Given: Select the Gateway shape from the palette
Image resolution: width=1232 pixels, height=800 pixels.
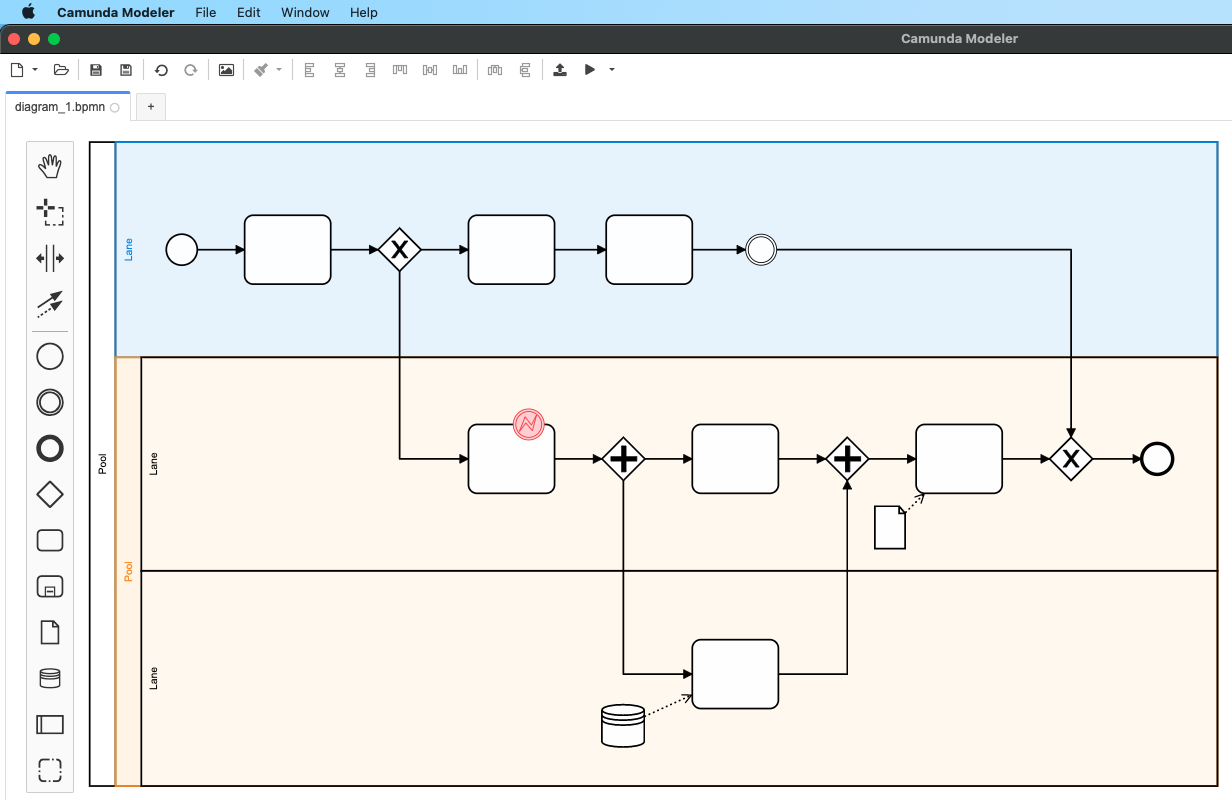Looking at the screenshot, I should click(x=50, y=494).
